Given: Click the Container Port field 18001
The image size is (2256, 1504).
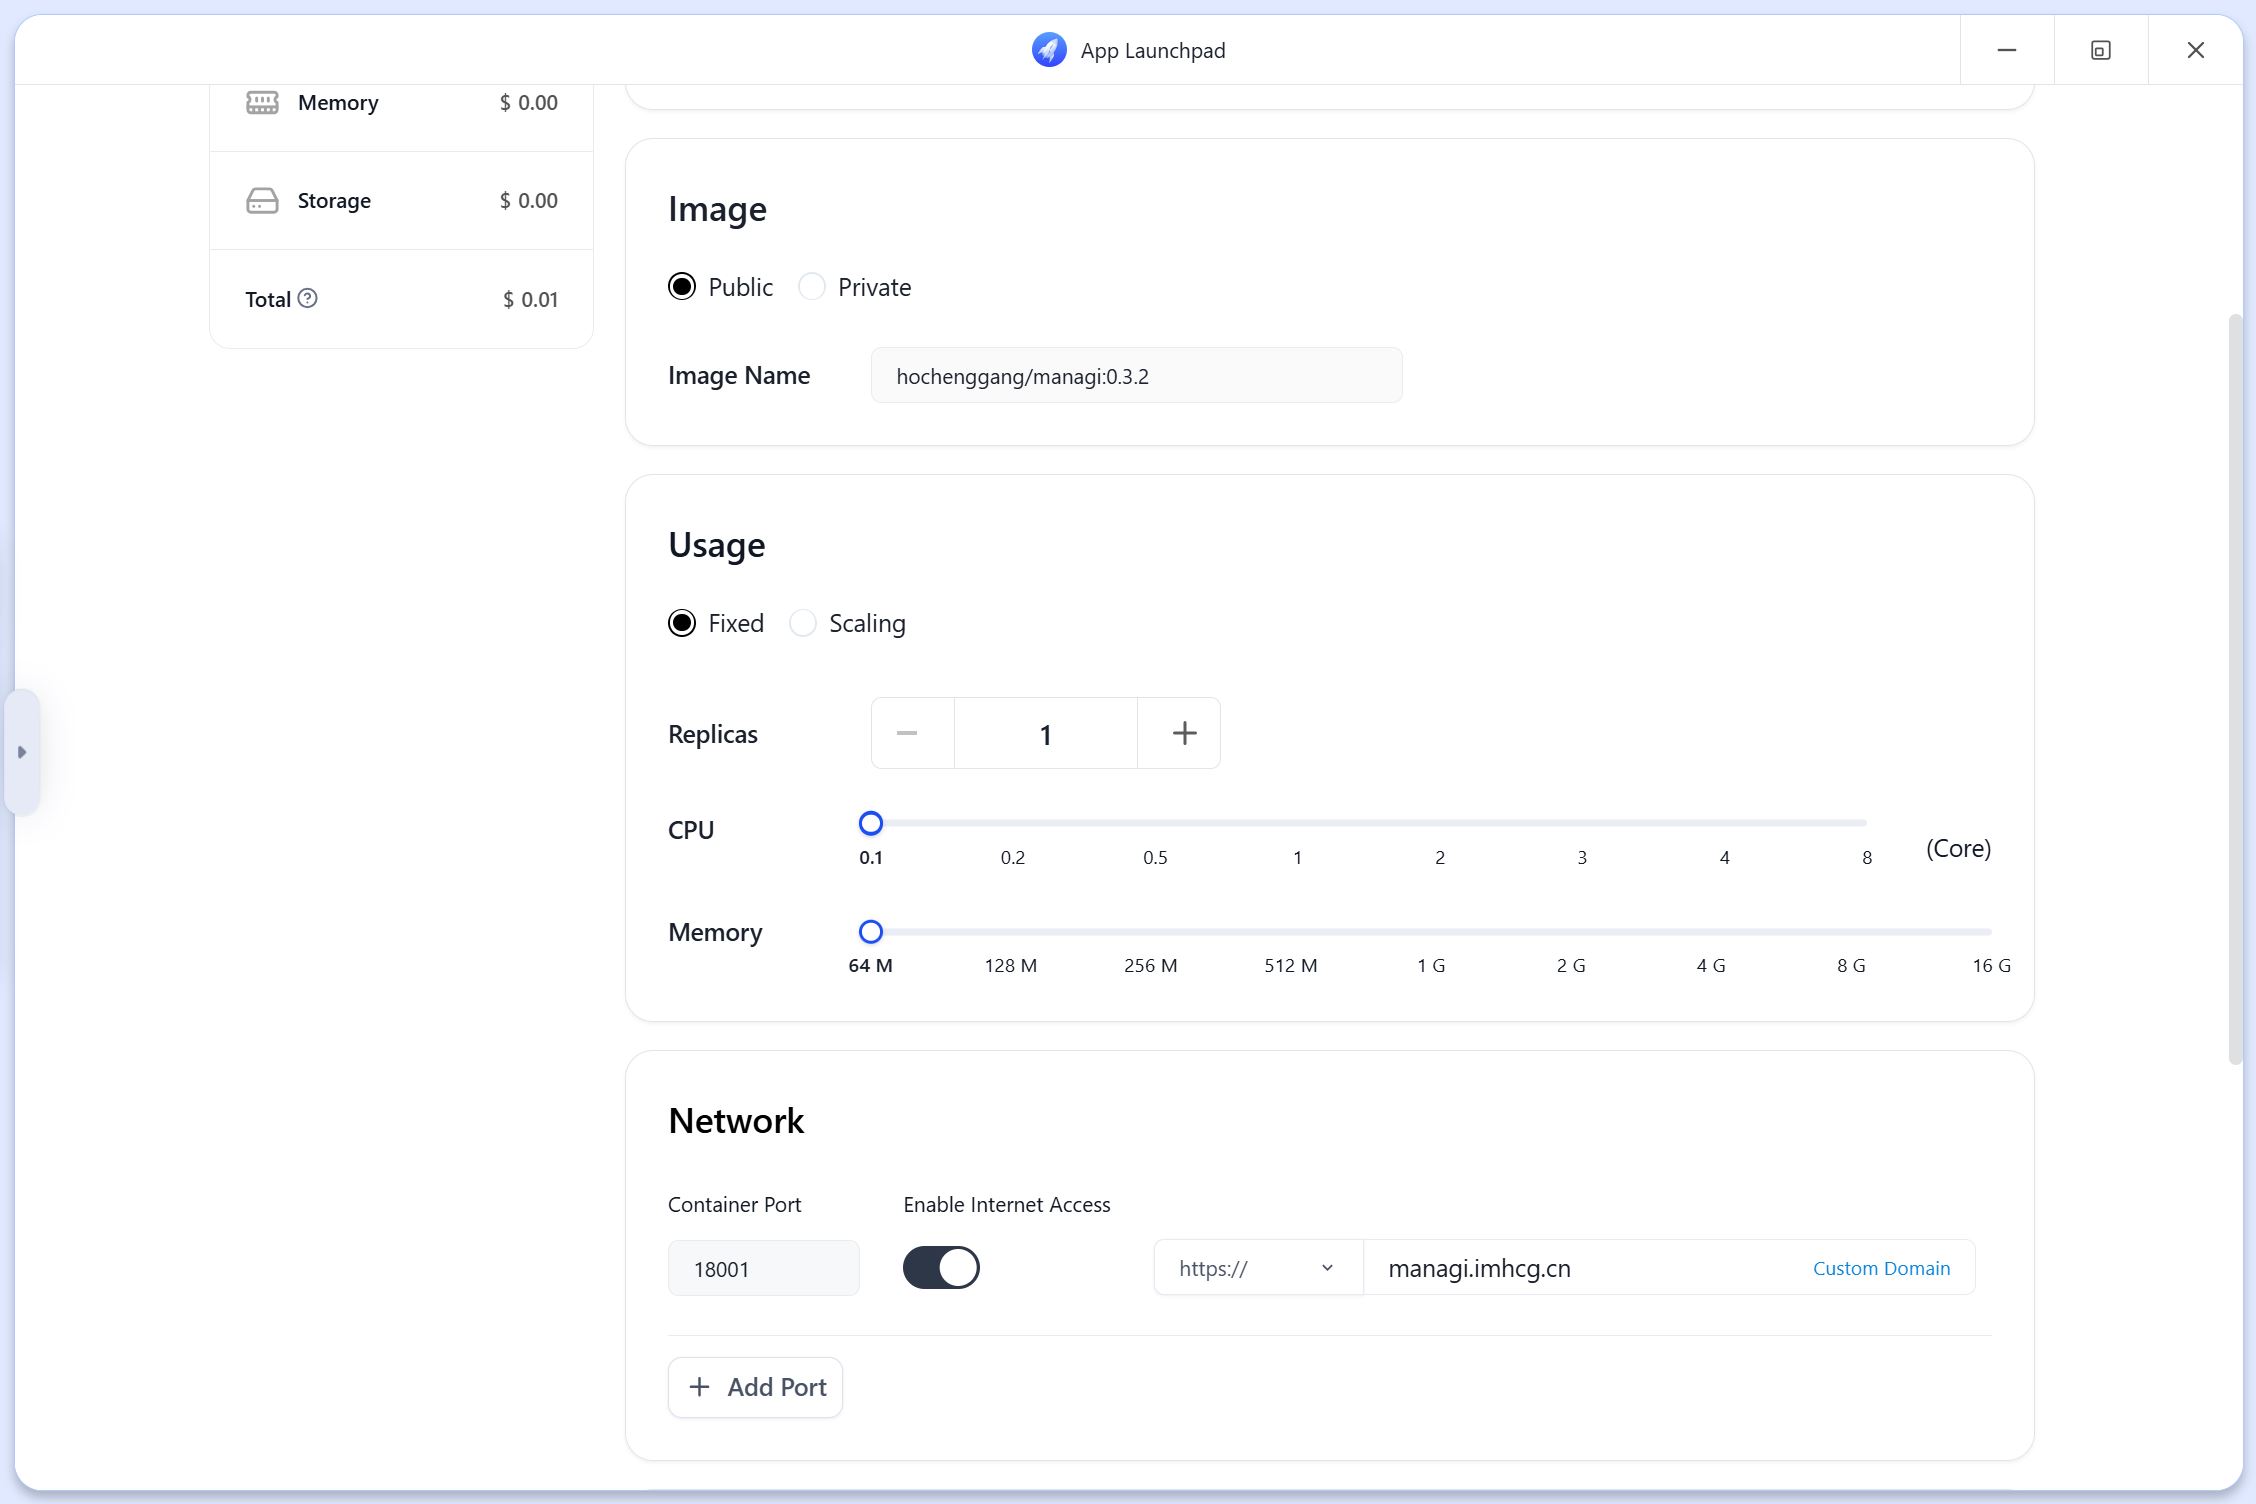Looking at the screenshot, I should pos(764,1268).
